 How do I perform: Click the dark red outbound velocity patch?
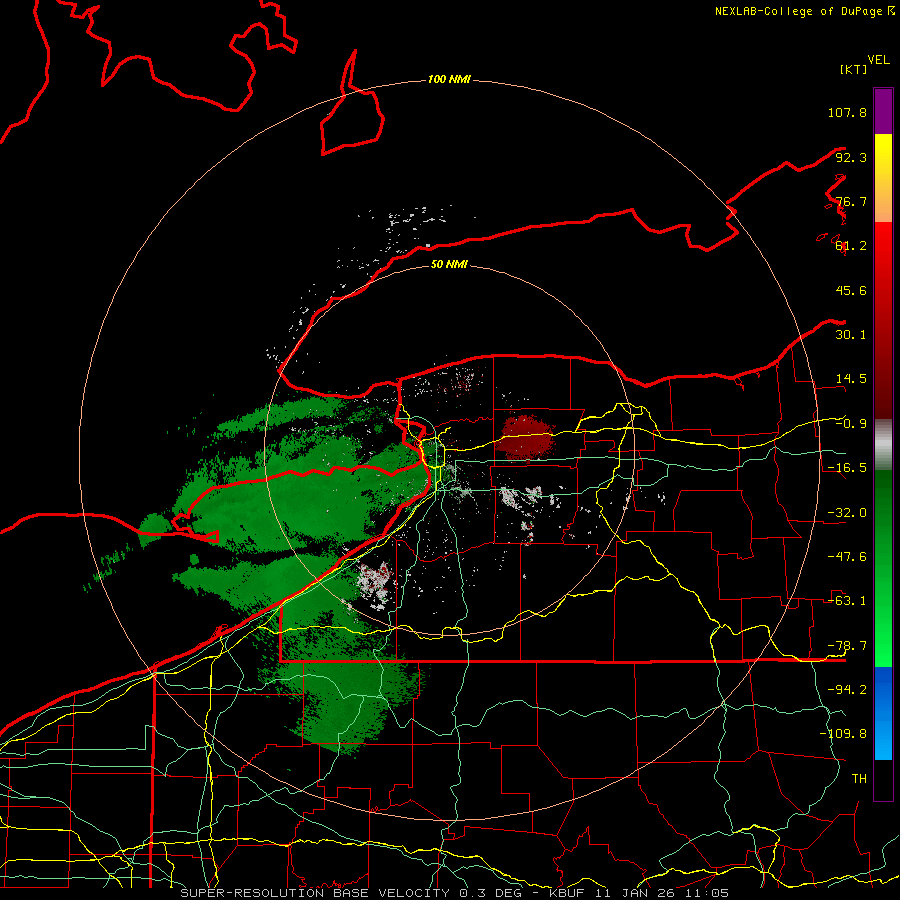click(x=527, y=437)
